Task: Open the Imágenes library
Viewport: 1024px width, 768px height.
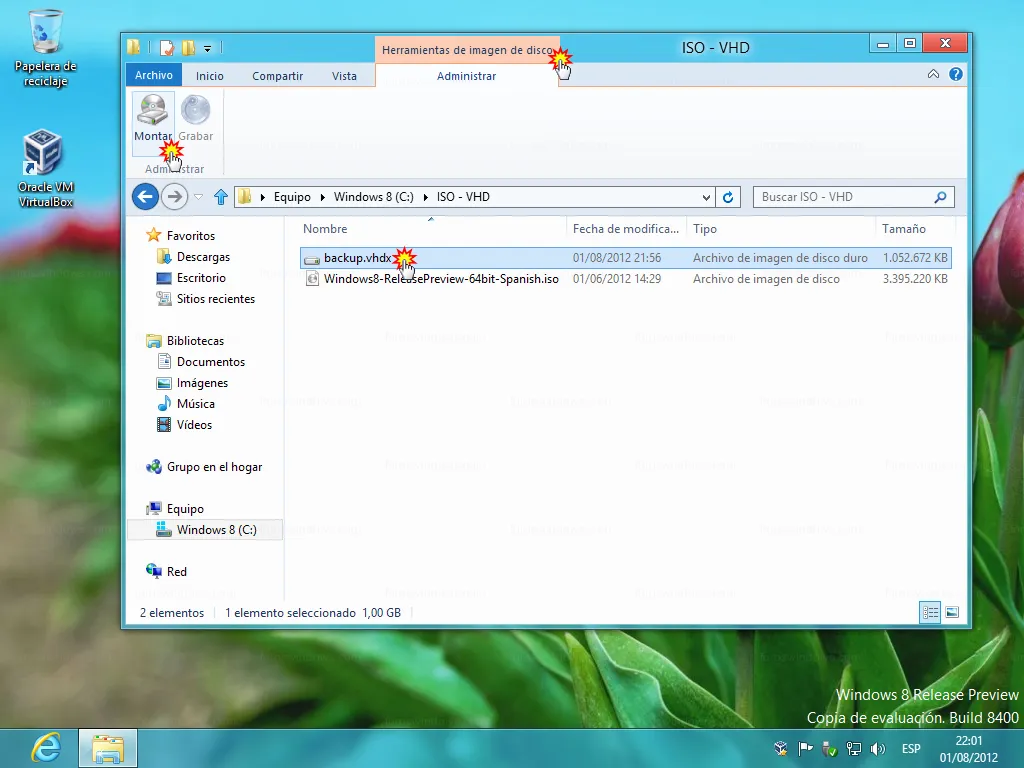Action: 202,383
